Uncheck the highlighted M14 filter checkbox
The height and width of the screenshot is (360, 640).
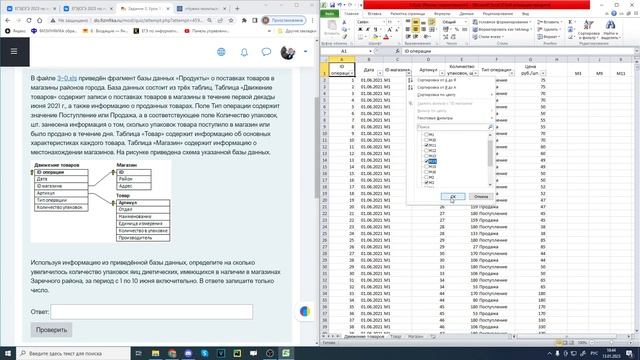(426, 161)
